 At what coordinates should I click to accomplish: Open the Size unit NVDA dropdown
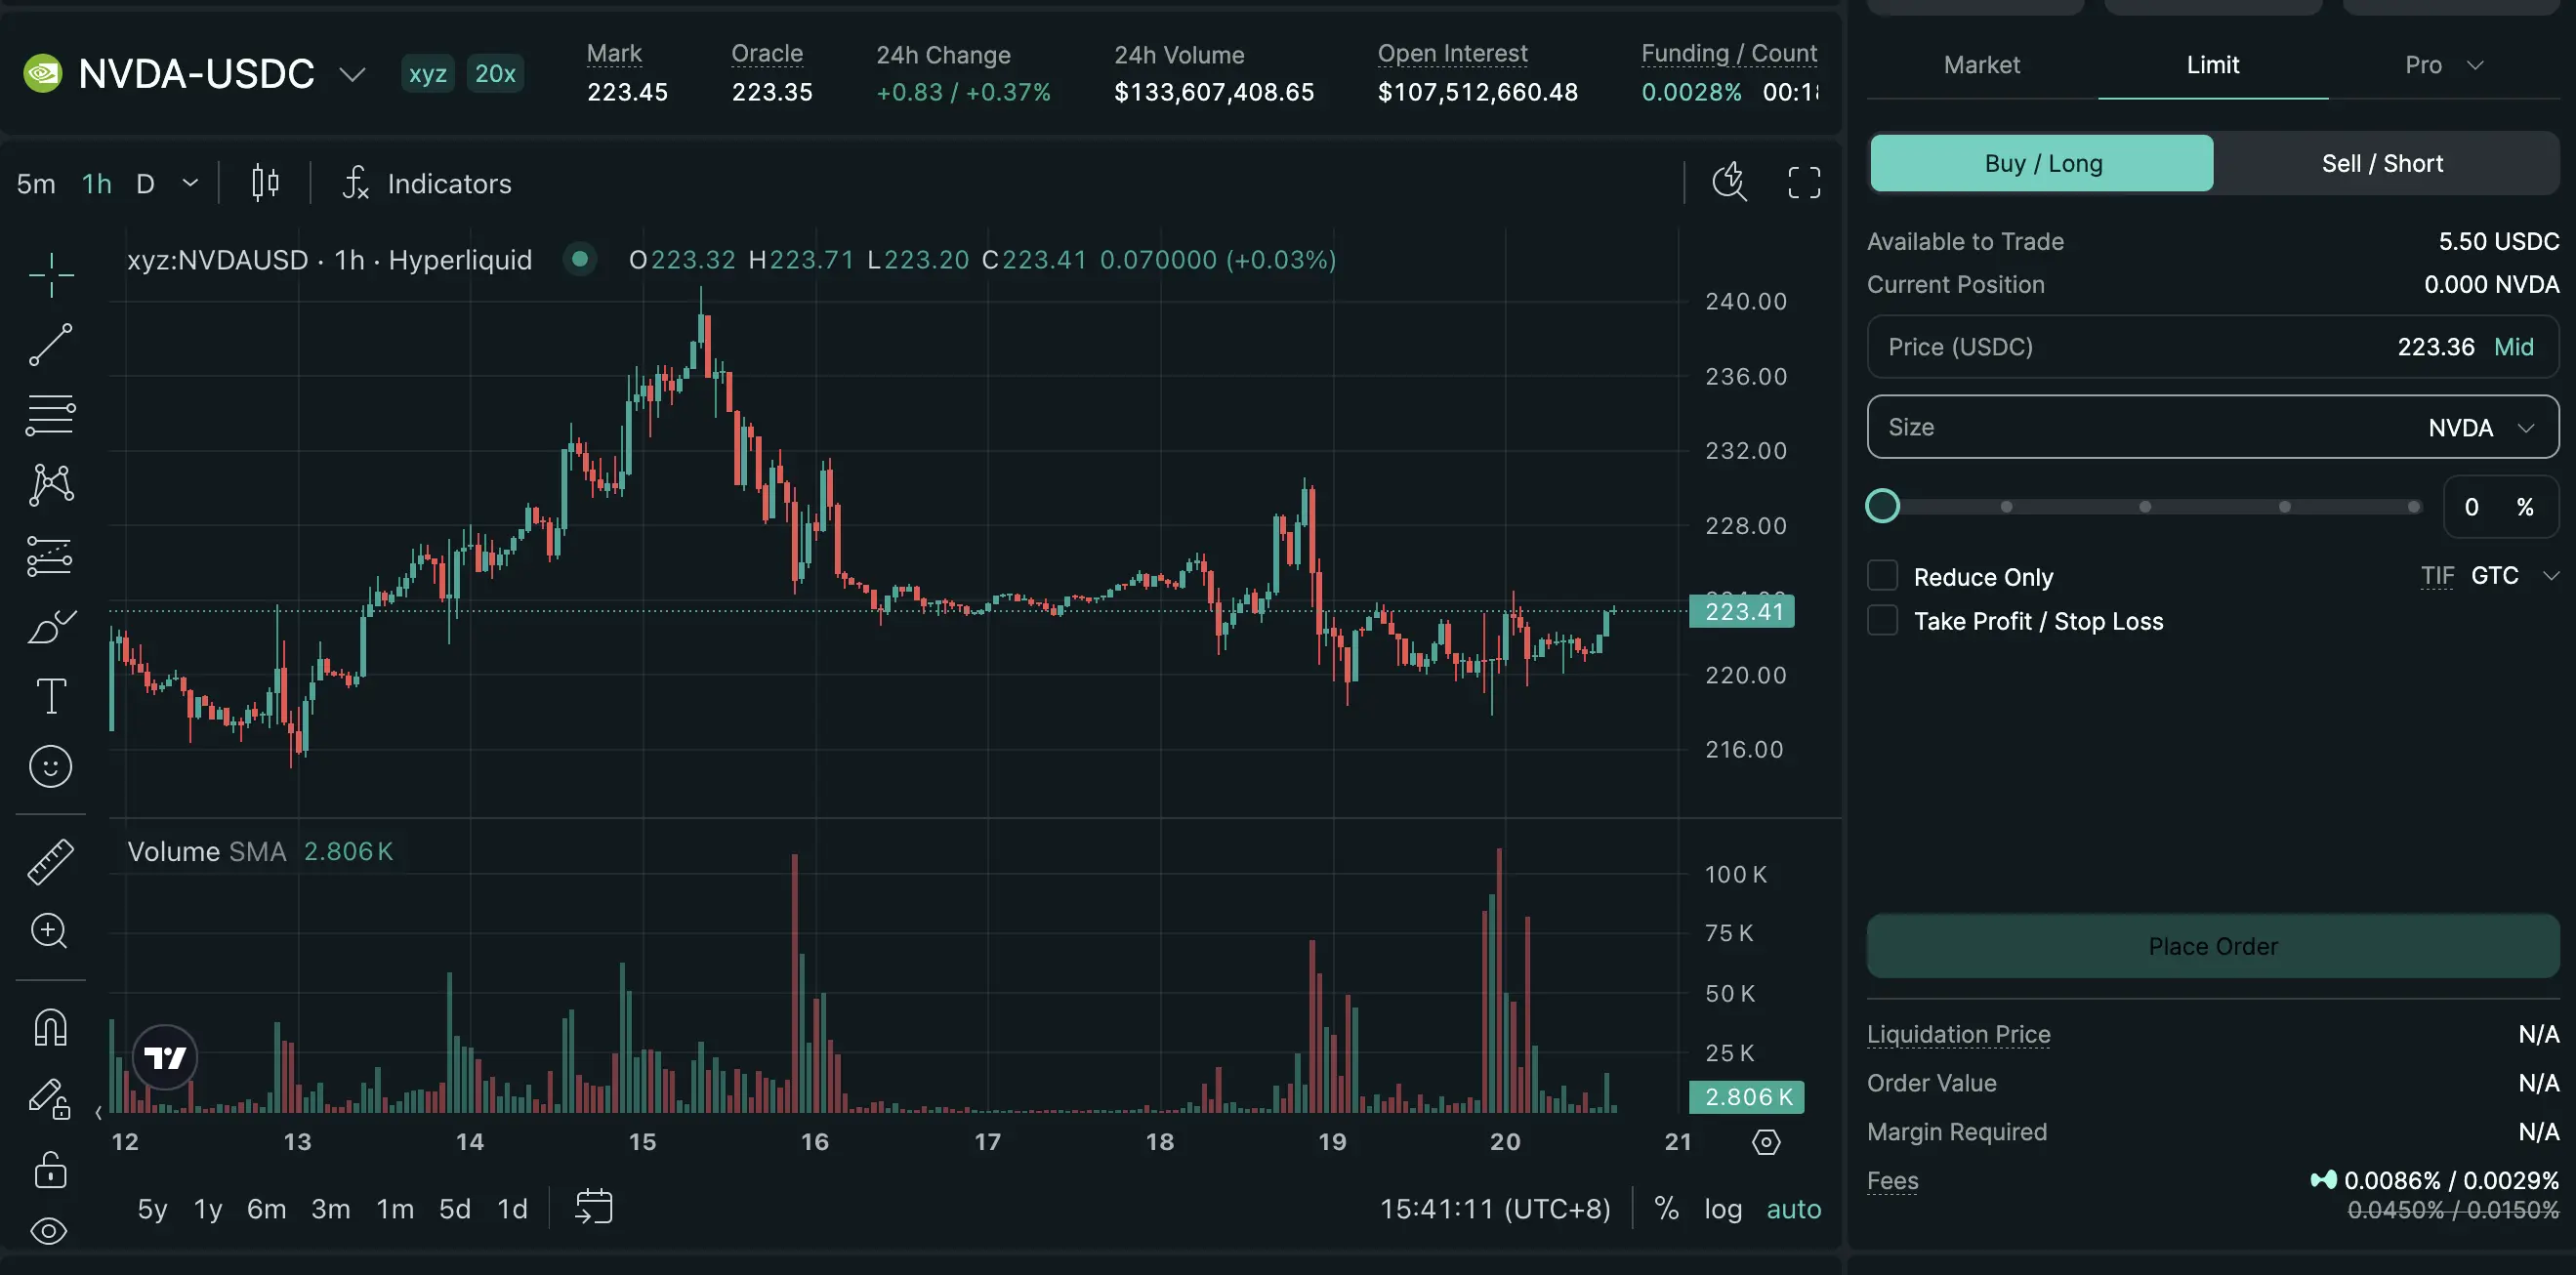pyautogui.click(x=2481, y=428)
